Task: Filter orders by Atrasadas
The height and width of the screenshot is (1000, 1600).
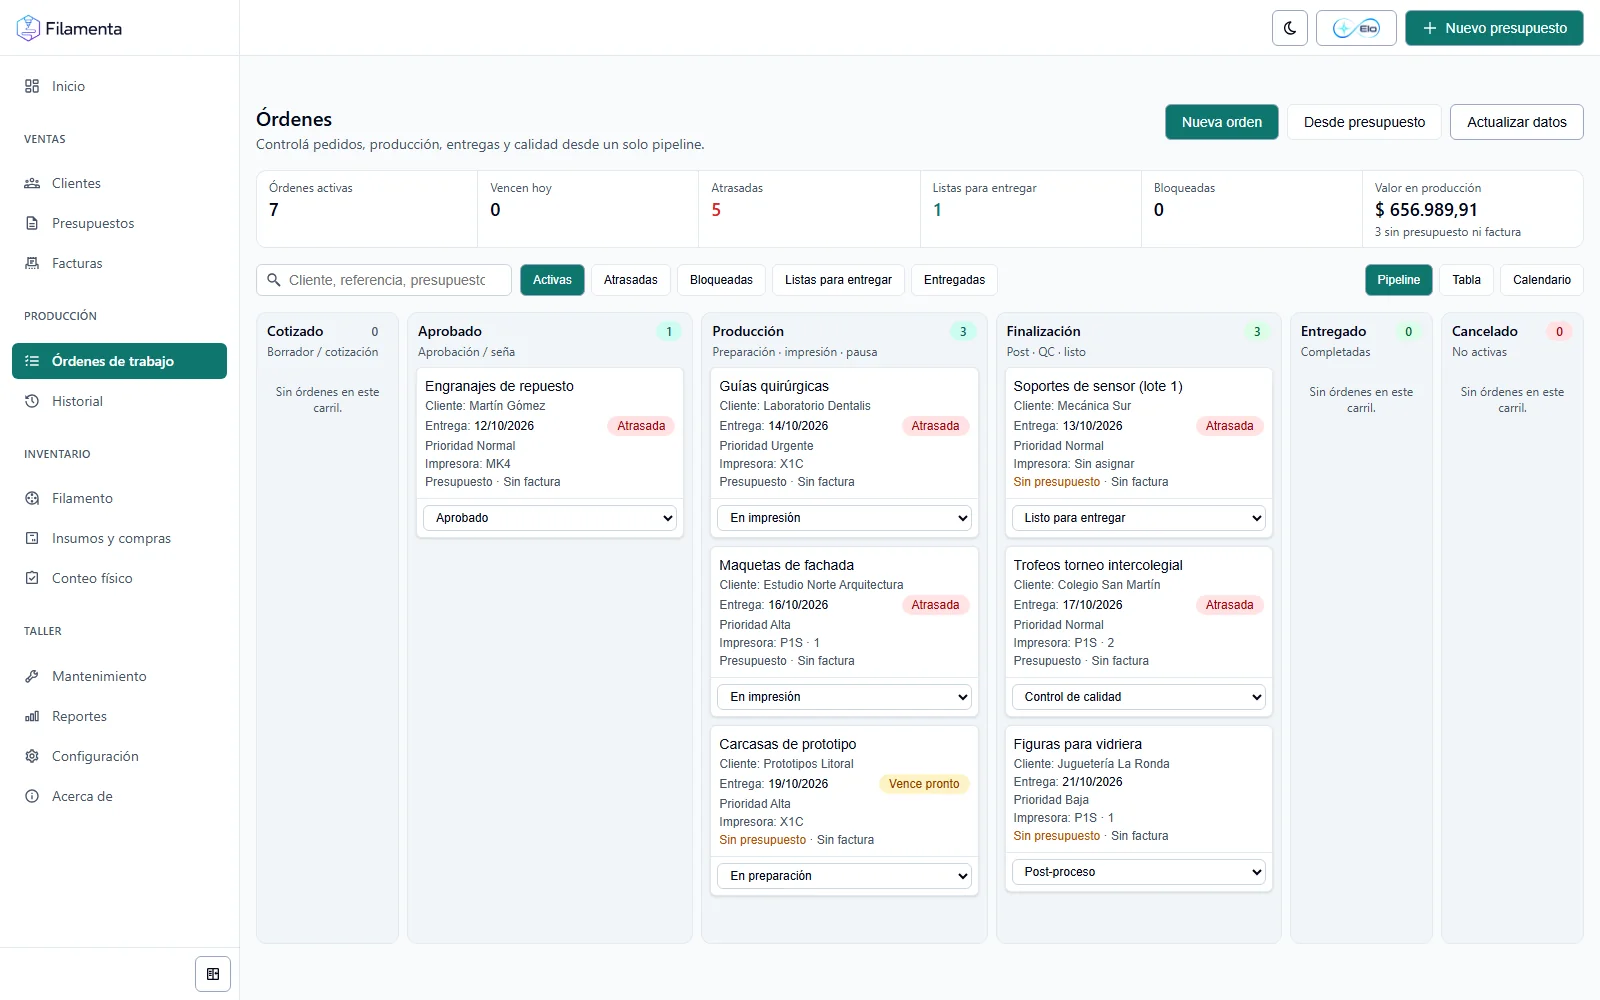Action: (x=631, y=280)
